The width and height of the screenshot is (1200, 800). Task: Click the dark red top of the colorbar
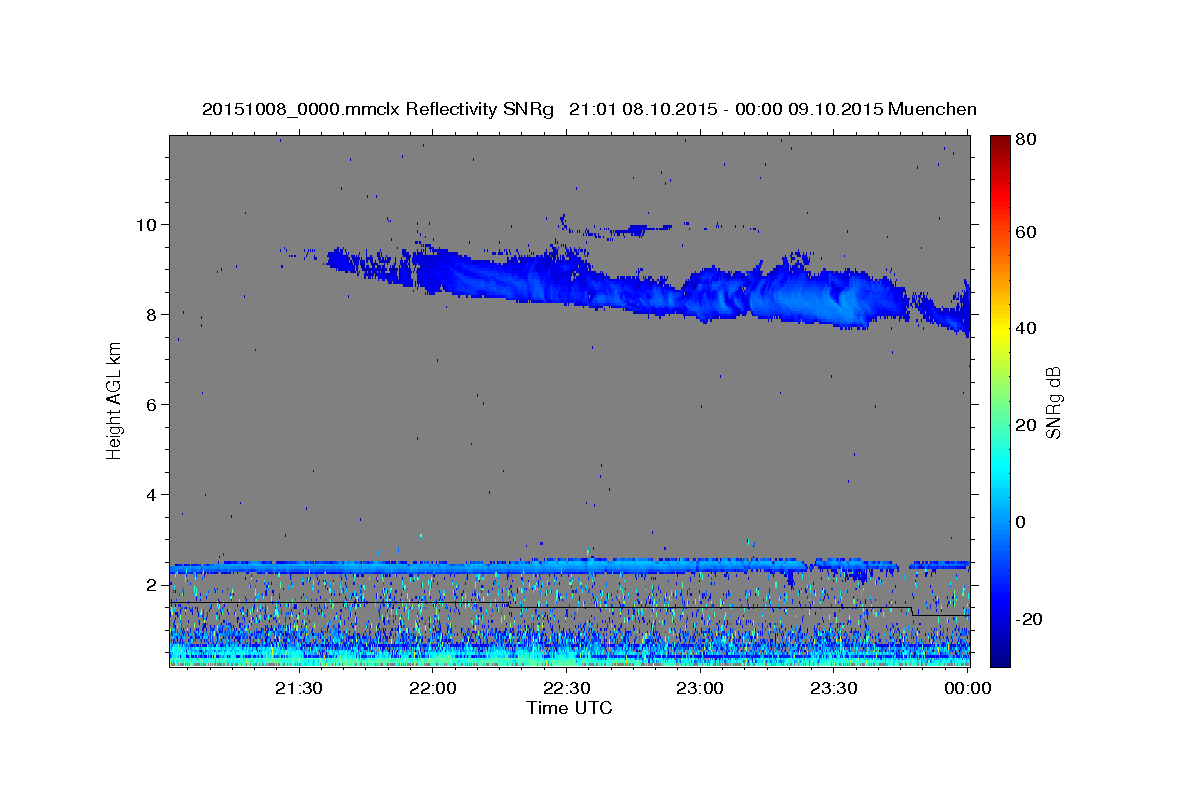point(1000,142)
